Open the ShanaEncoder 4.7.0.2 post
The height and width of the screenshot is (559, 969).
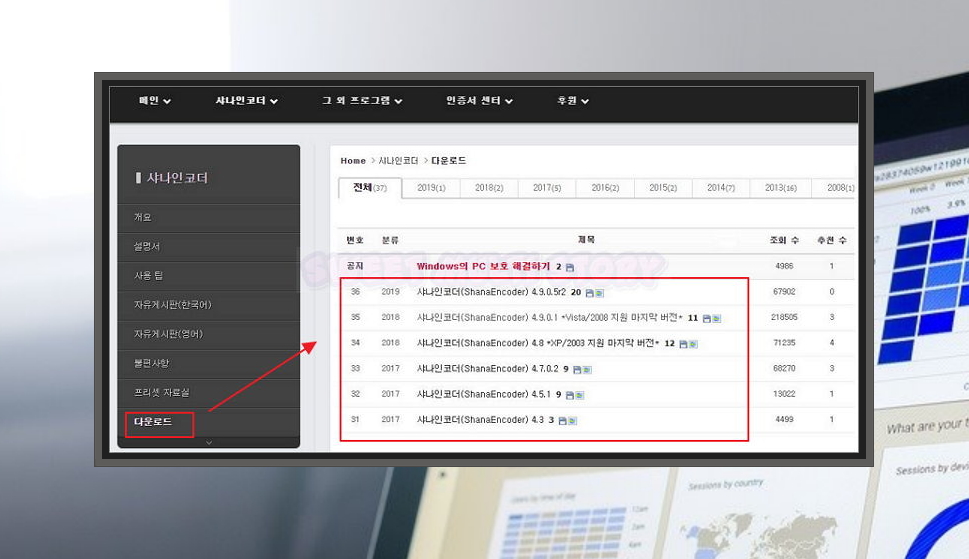[487, 369]
